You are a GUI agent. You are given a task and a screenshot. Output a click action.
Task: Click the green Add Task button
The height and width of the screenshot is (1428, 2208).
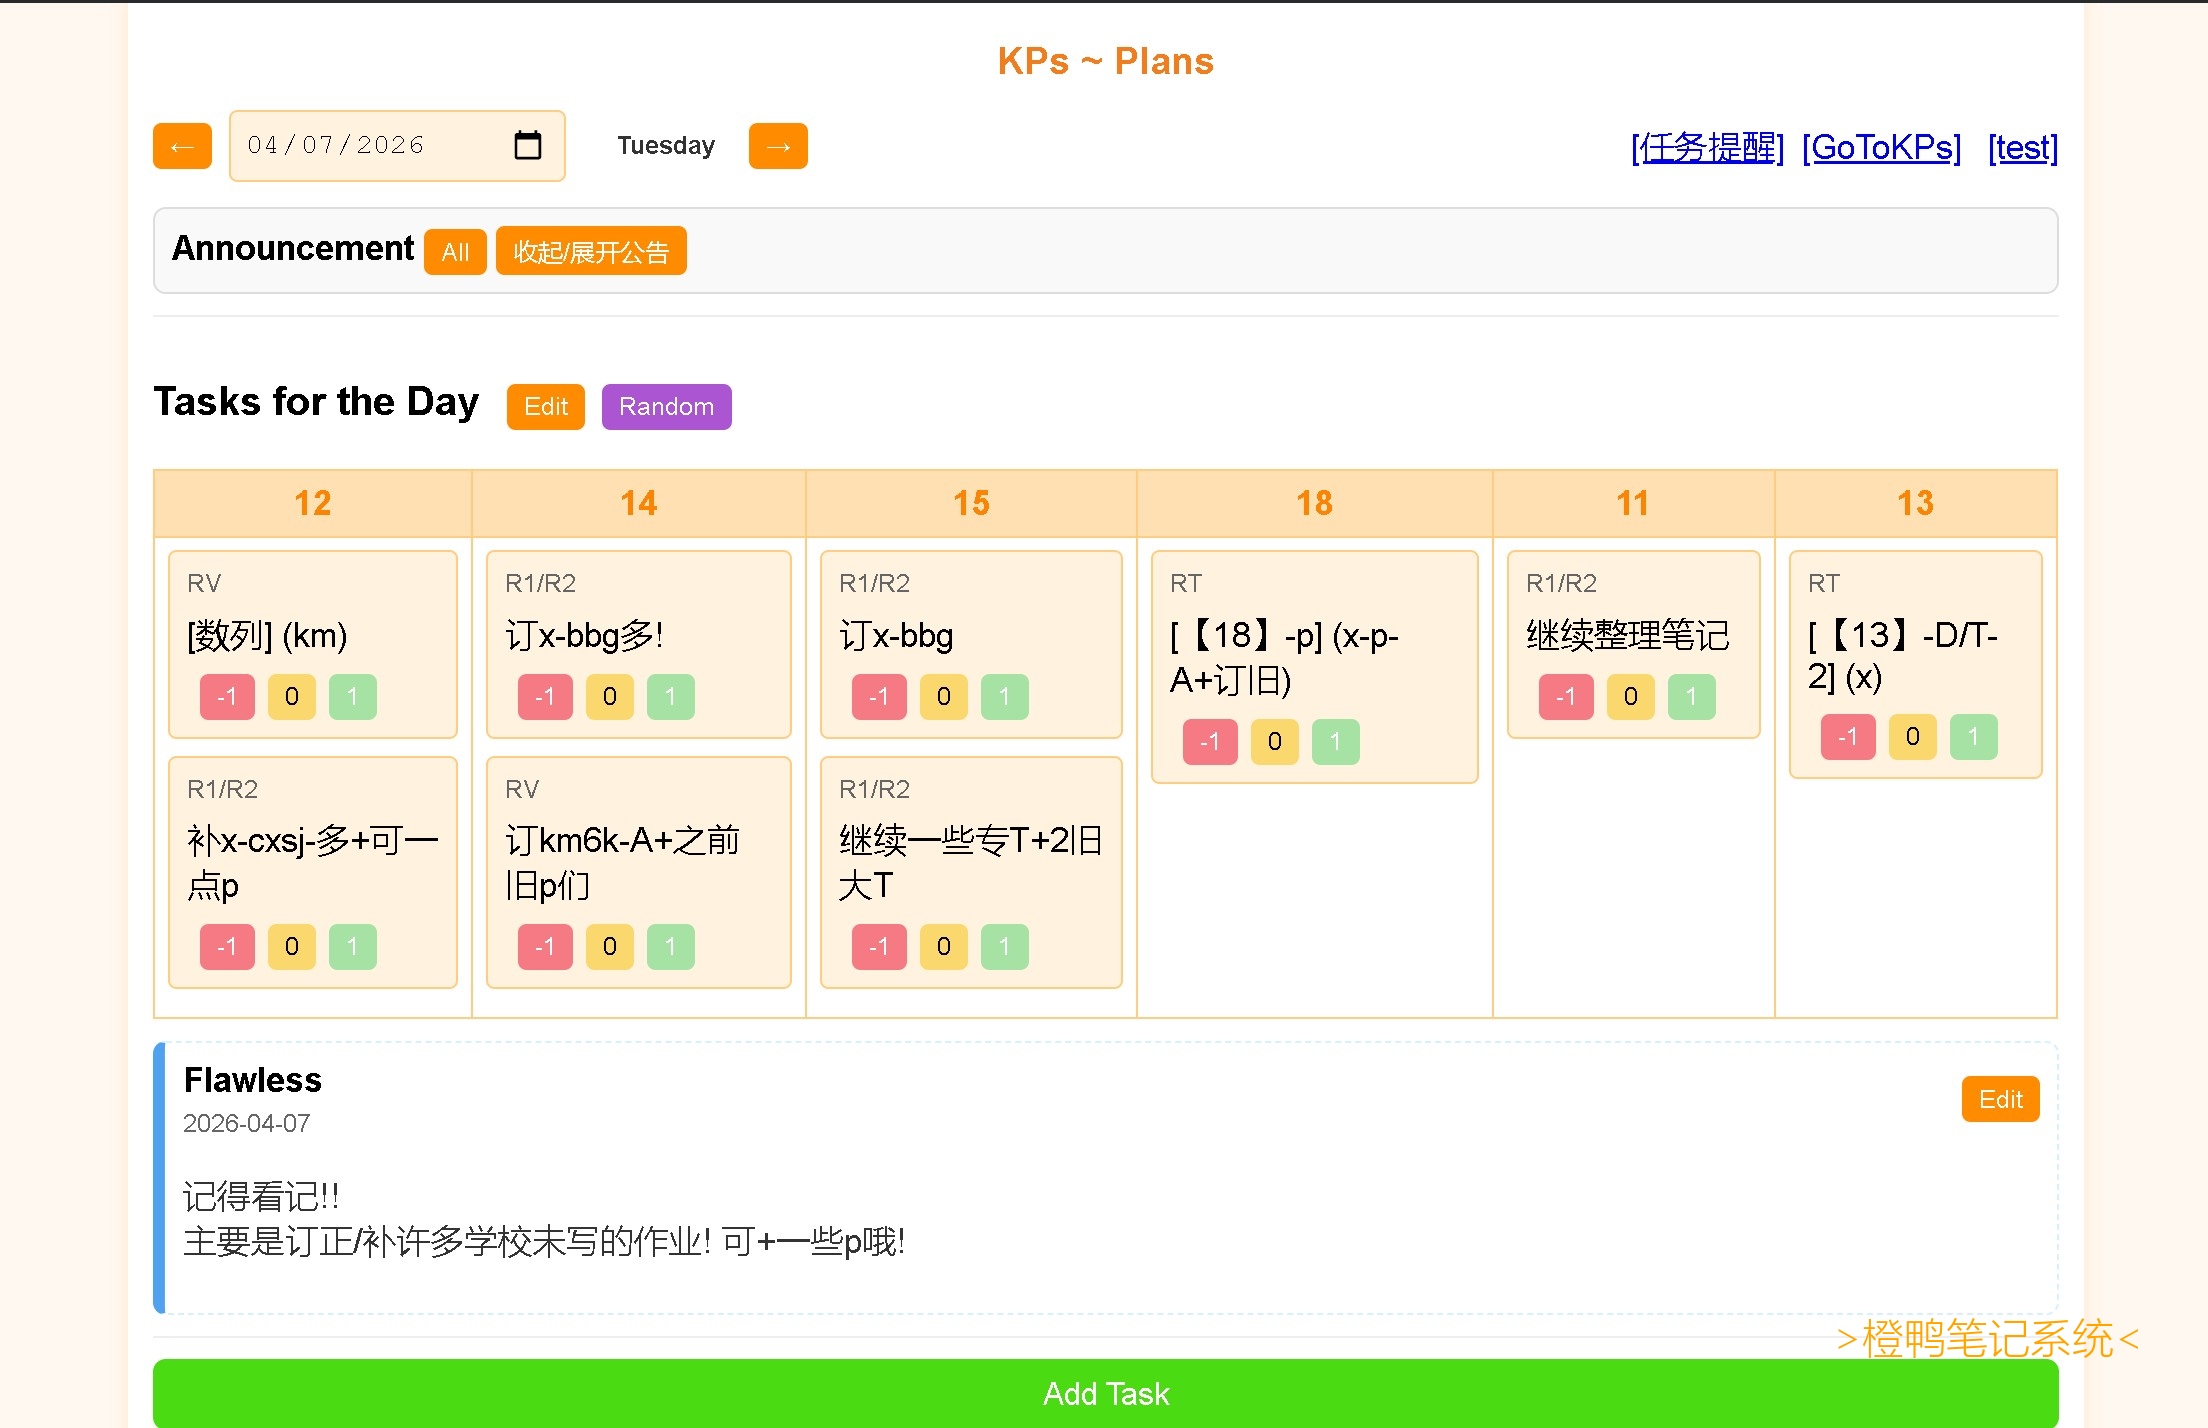click(1105, 1393)
